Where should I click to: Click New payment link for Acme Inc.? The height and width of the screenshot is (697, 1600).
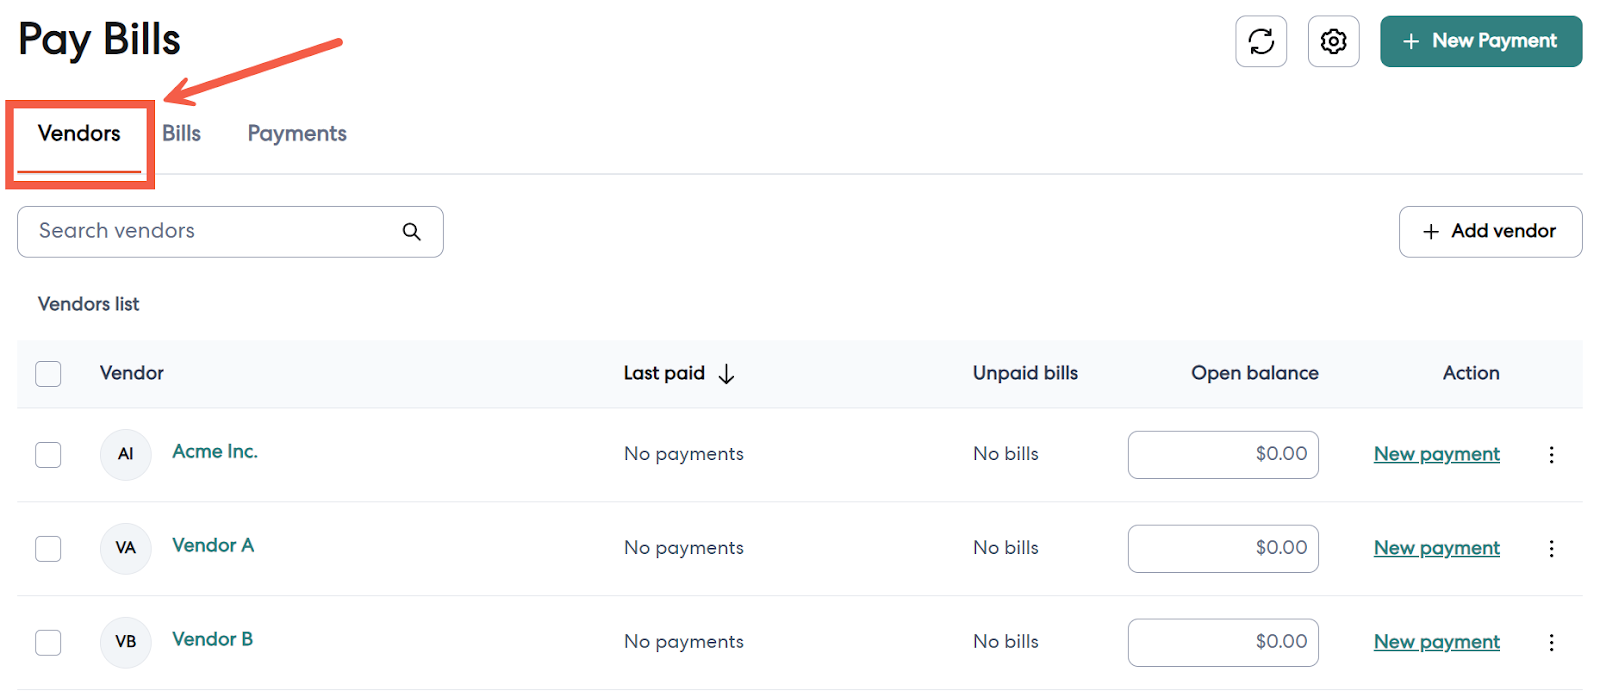point(1436,454)
